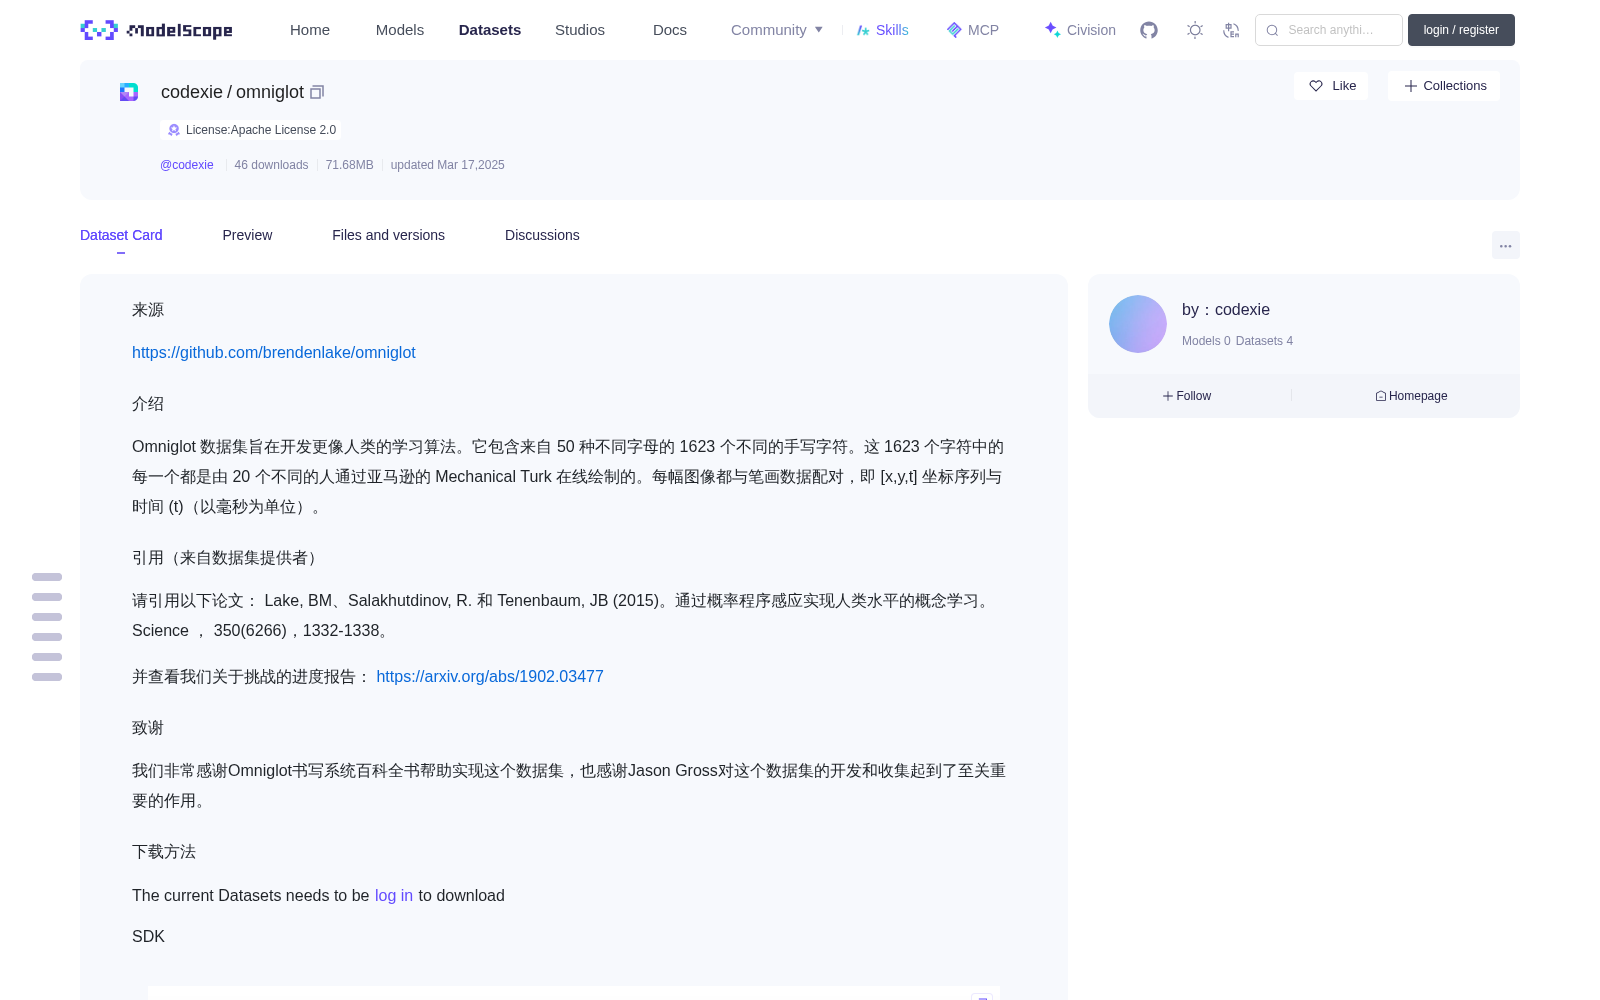Click the third outline navigation bar
This screenshot has height=1000, width=1600.
tap(47, 617)
